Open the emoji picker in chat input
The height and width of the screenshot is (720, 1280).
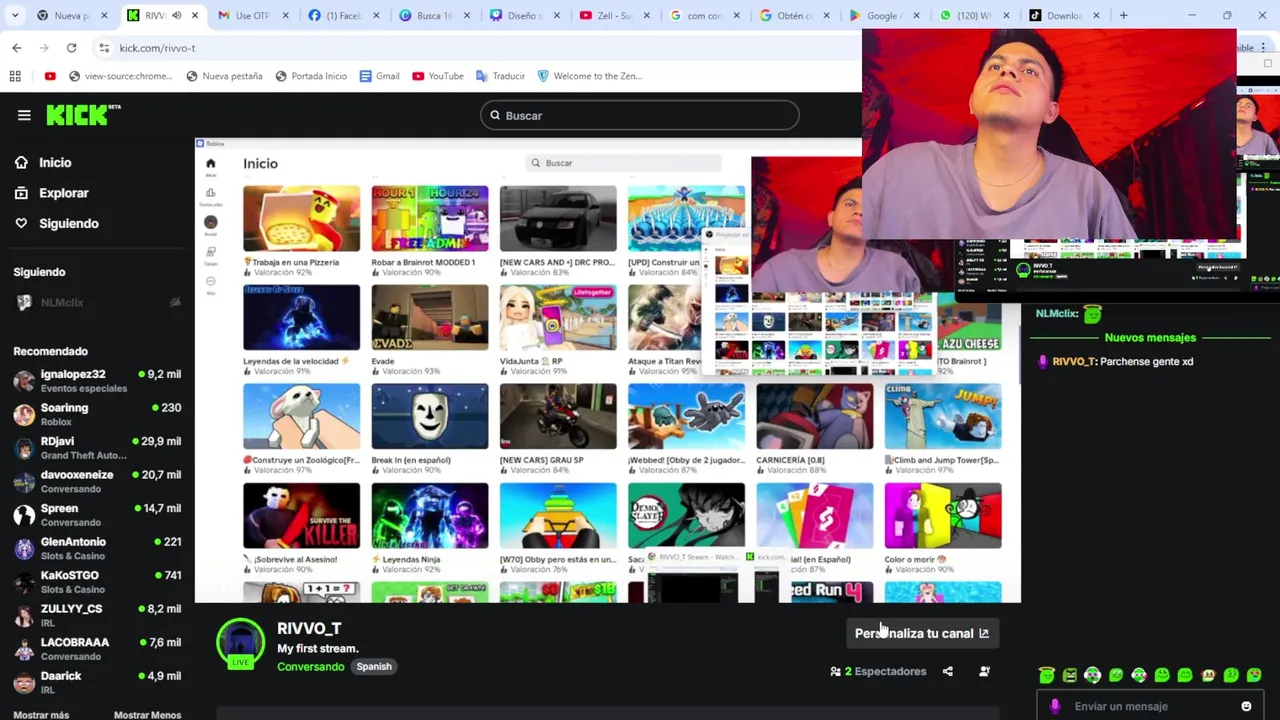pyautogui.click(x=1246, y=706)
